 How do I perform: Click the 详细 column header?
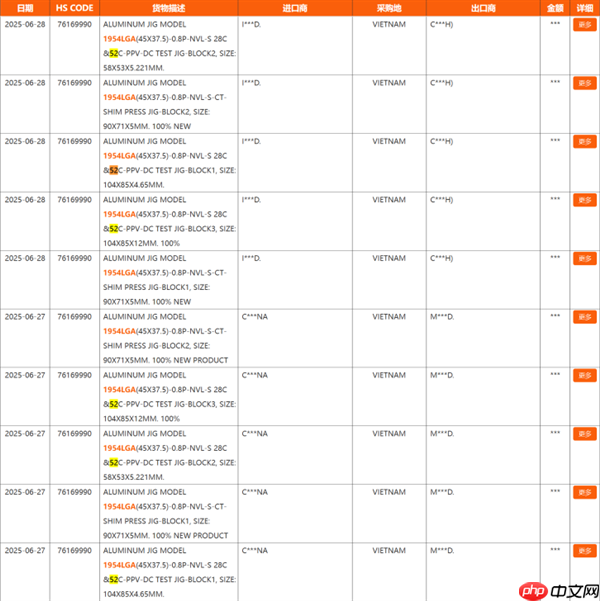(x=584, y=7)
